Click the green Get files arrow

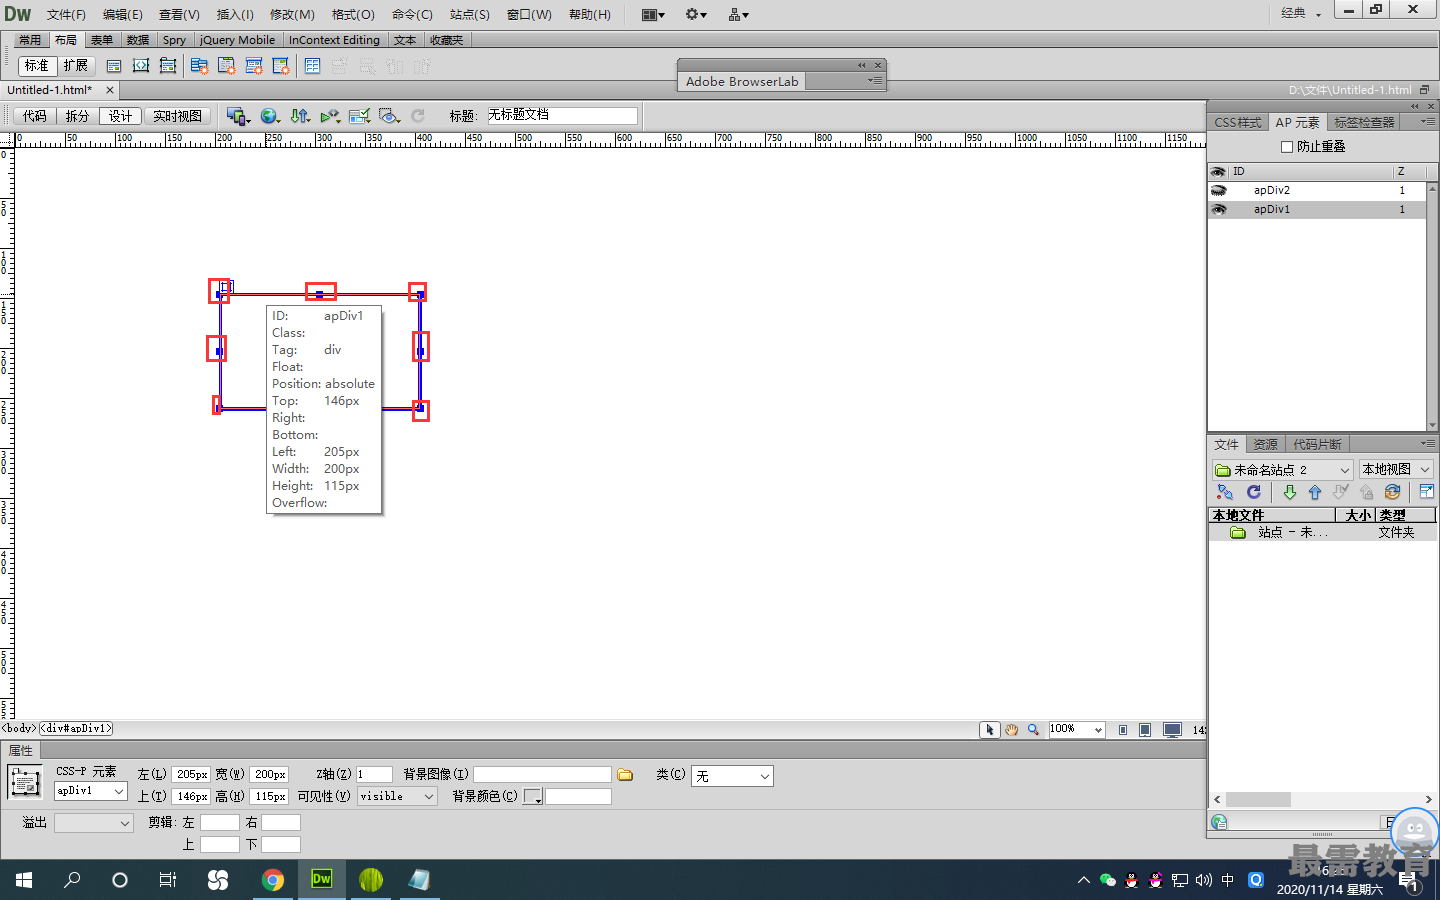pyautogui.click(x=1290, y=492)
